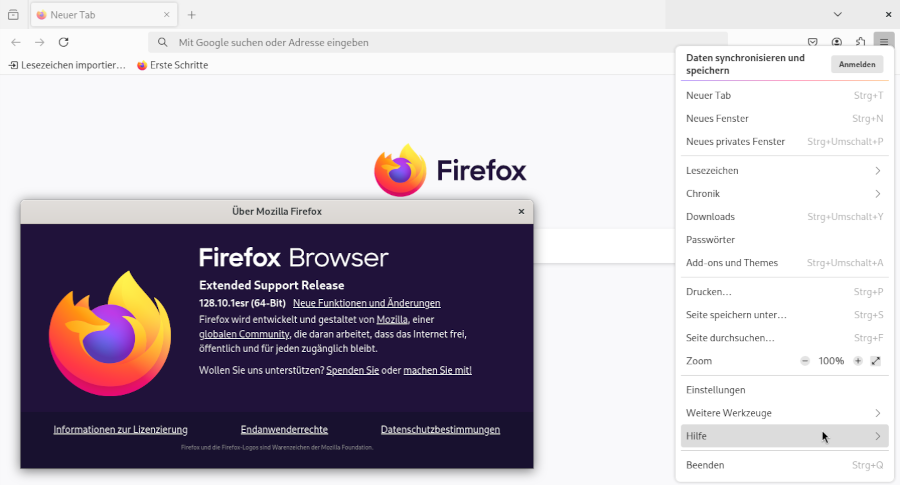Click Daten synchronisieren und speichern text
The width and height of the screenshot is (900, 485).
click(x=745, y=64)
